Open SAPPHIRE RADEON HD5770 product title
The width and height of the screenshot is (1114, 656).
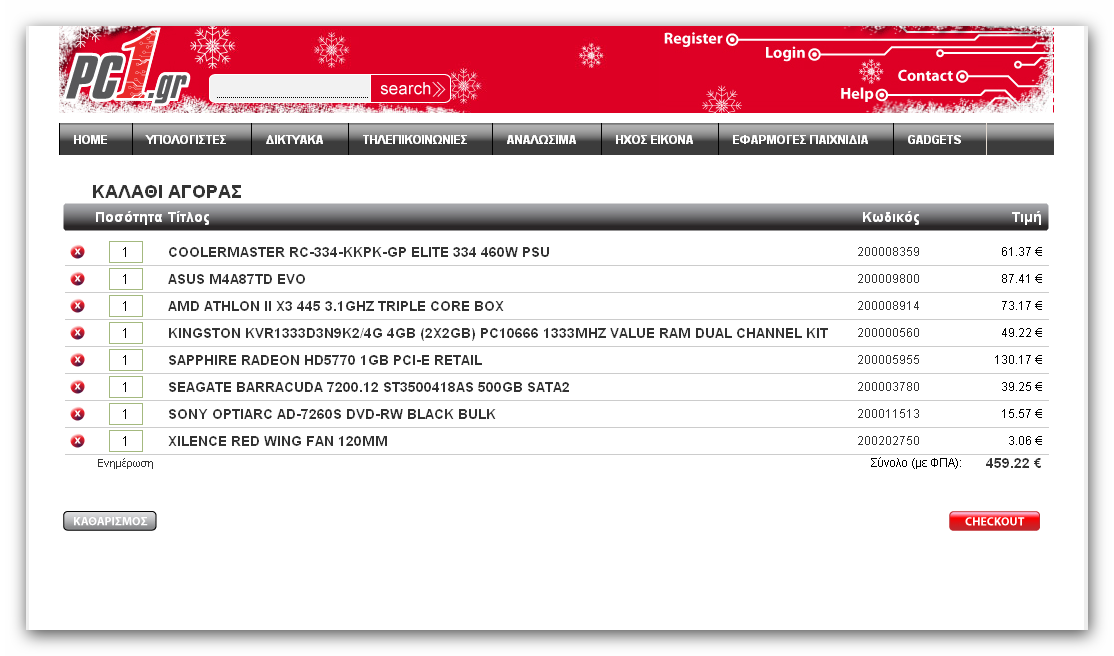coord(325,360)
